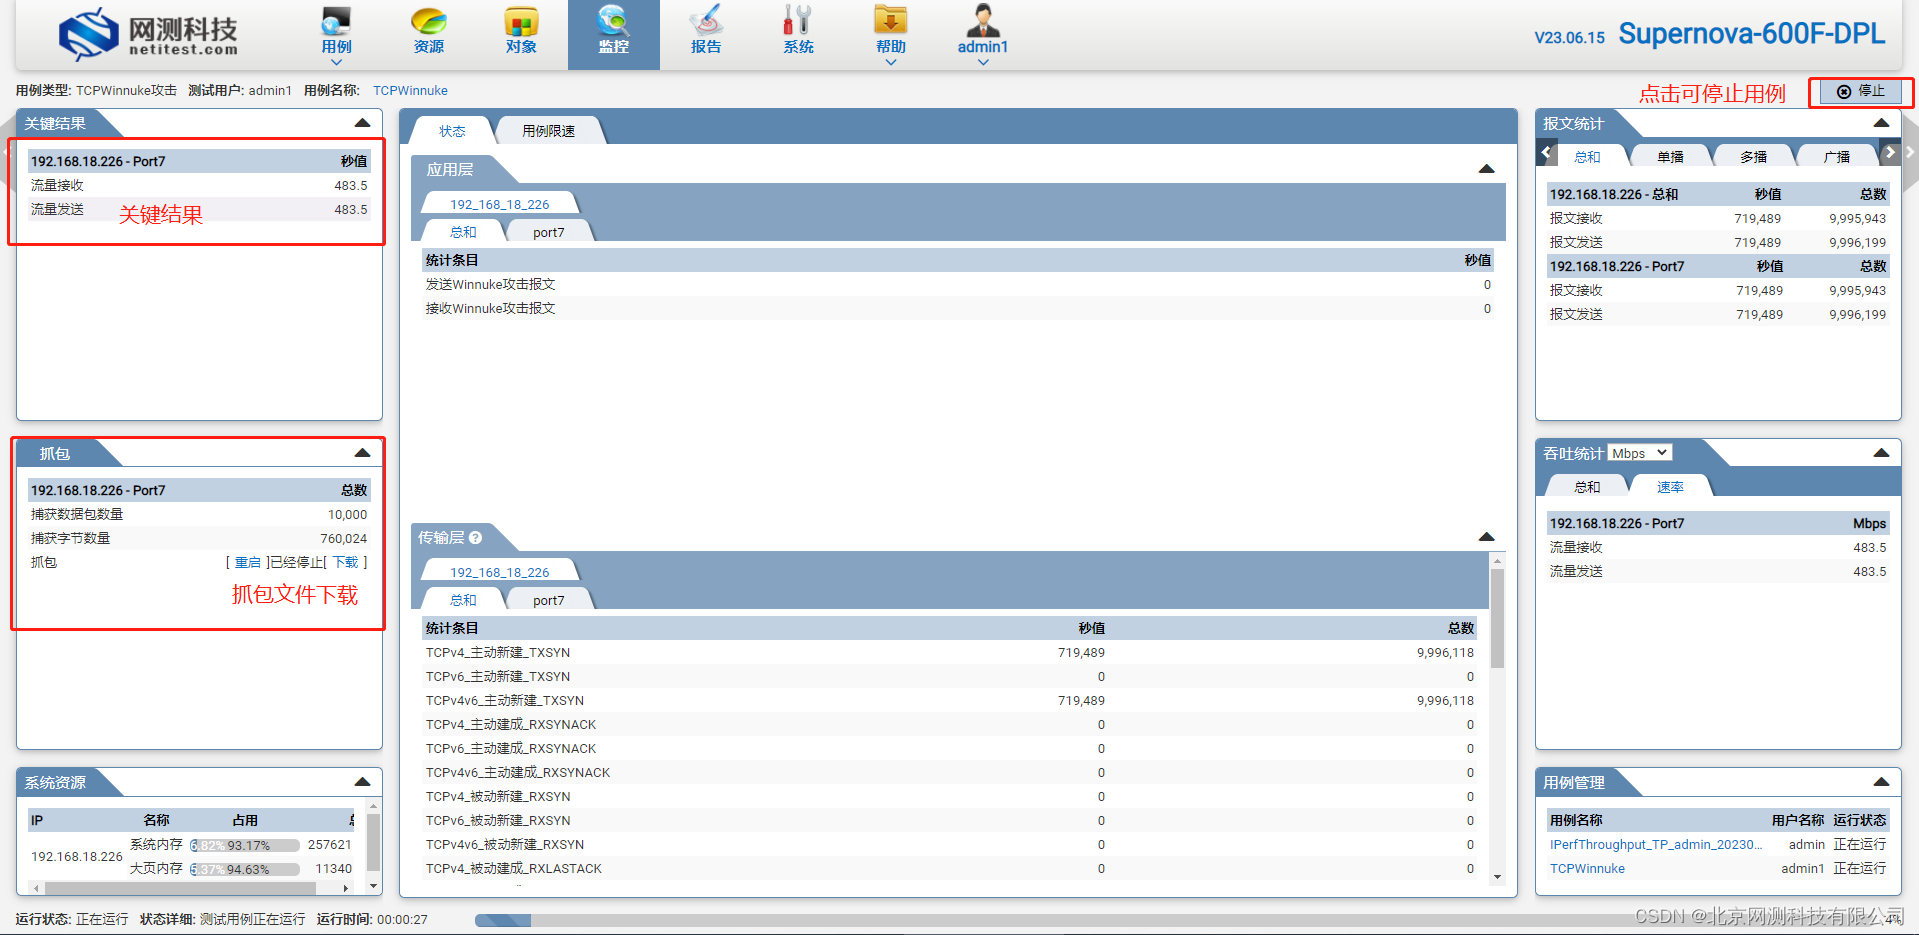Select the TCPv6_主动新建_TXSYN row
The width and height of the screenshot is (1919, 935).
point(950,676)
